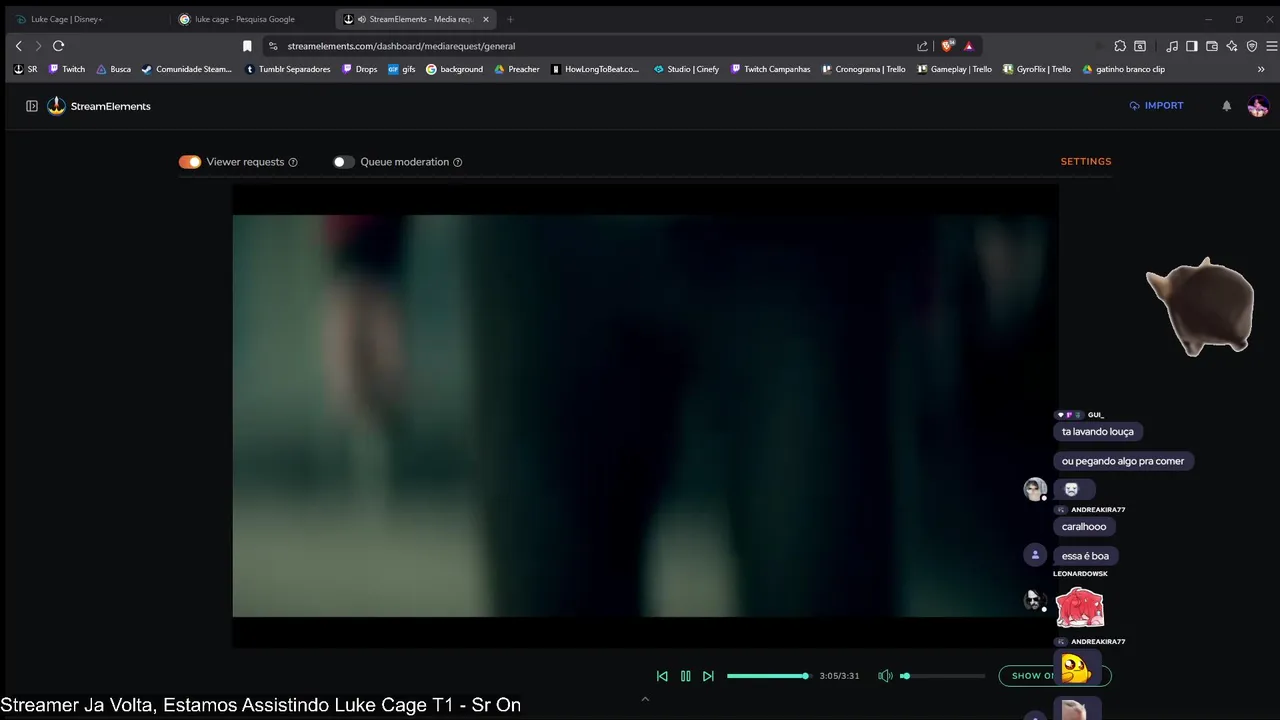The width and height of the screenshot is (1280, 720).
Task: Toggle the StreamElements sidebar panel icon
Action: pos(32,106)
